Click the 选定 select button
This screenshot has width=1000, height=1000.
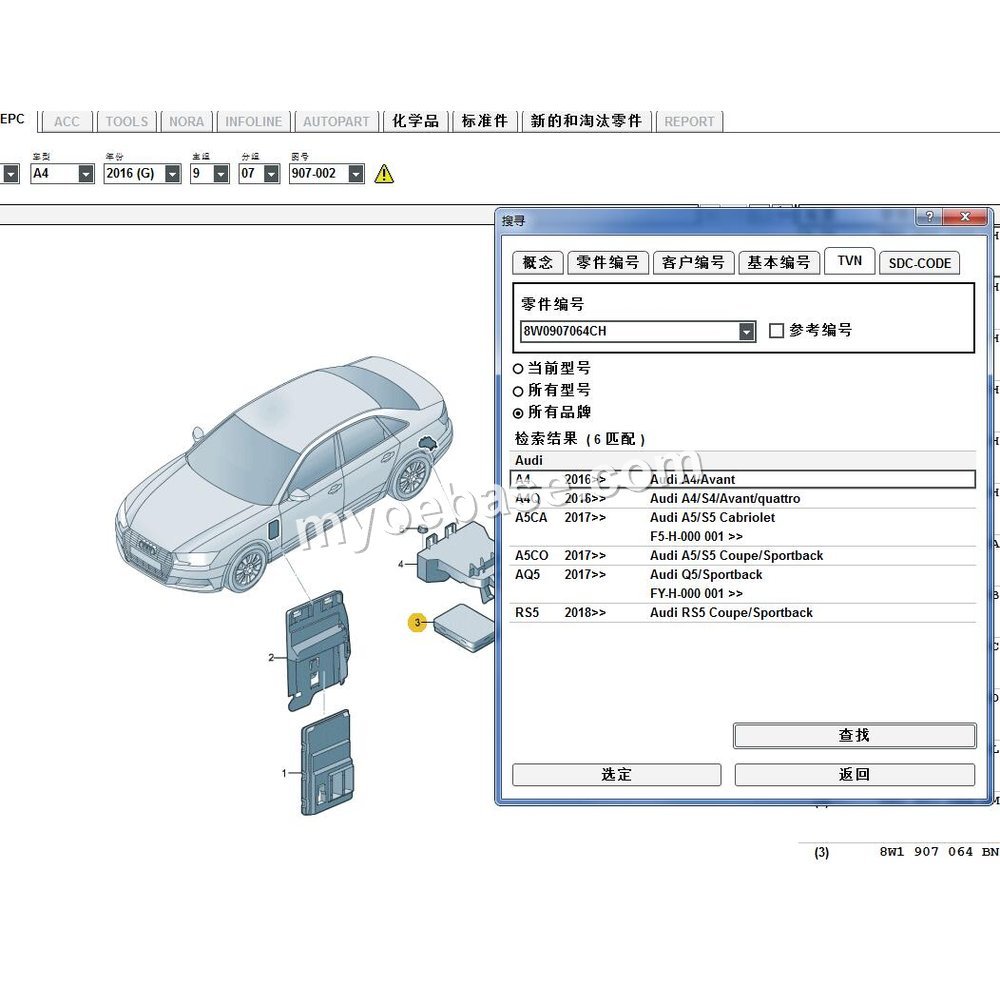(617, 775)
